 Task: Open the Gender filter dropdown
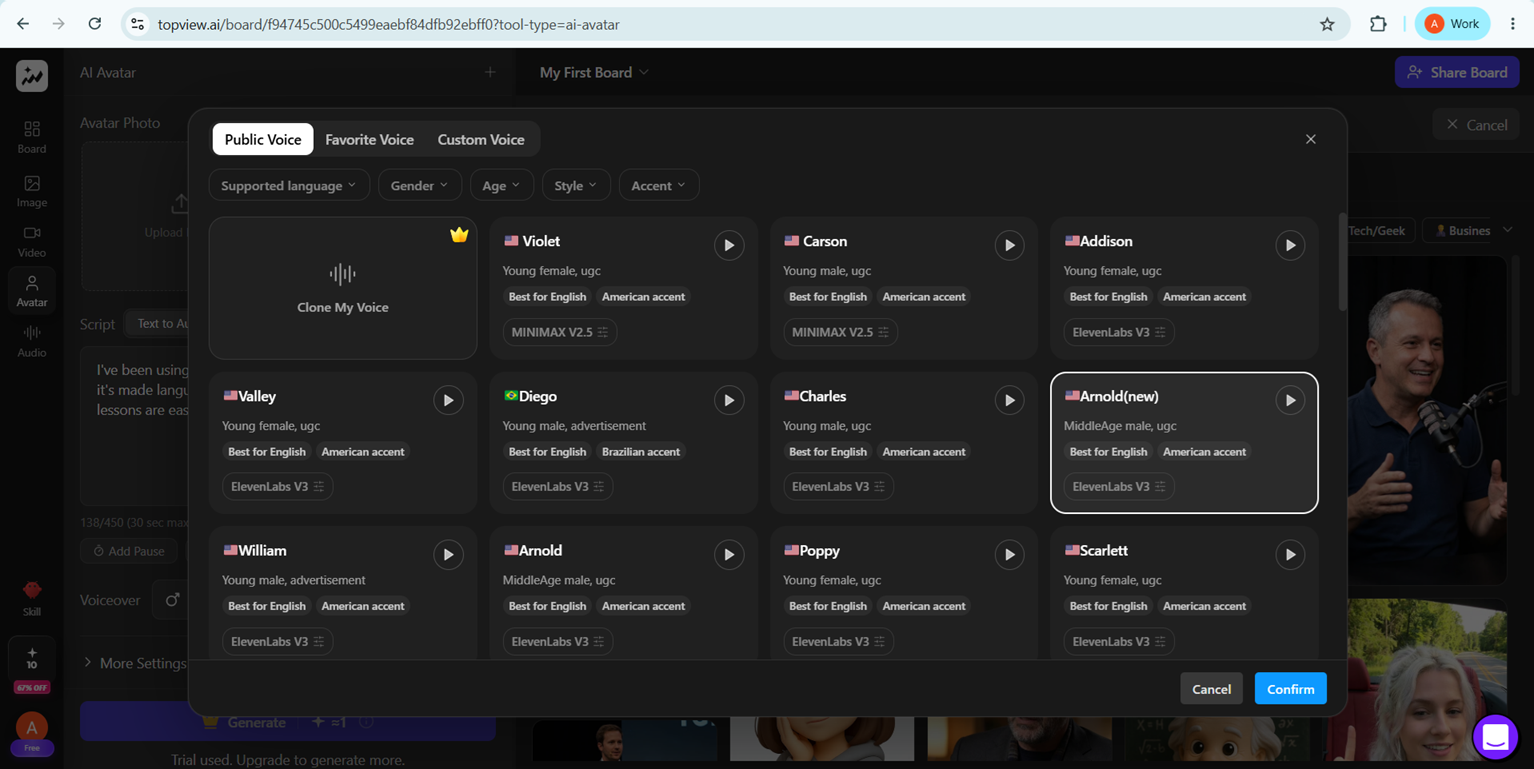pyautogui.click(x=419, y=185)
